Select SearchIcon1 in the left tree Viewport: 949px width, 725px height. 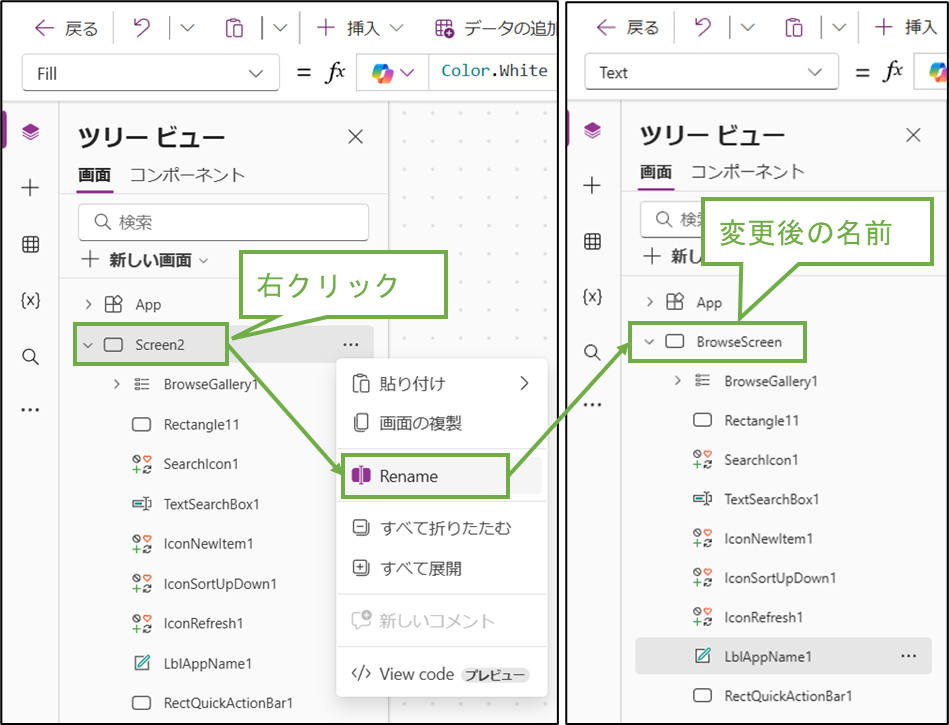(201, 464)
